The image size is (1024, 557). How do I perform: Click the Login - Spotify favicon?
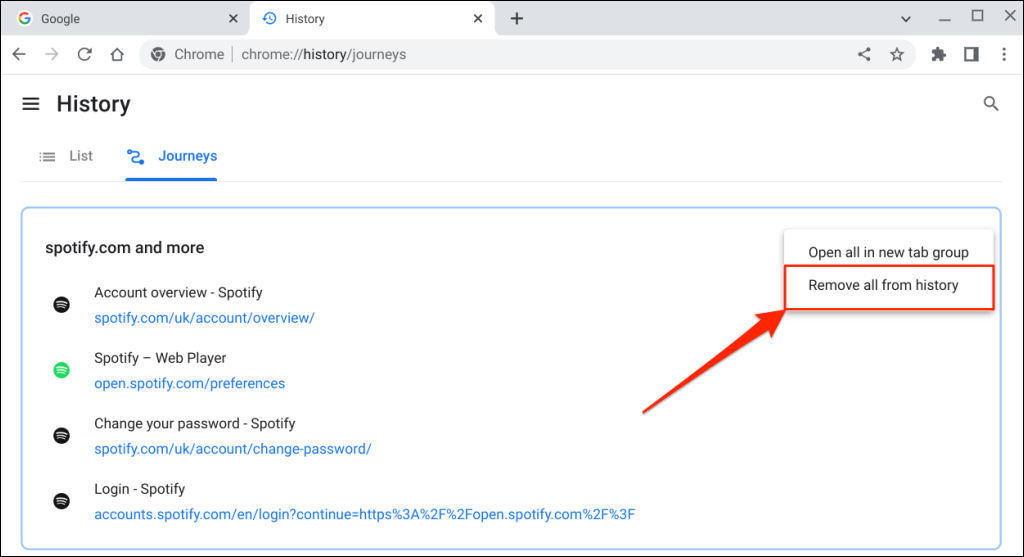[x=61, y=501]
